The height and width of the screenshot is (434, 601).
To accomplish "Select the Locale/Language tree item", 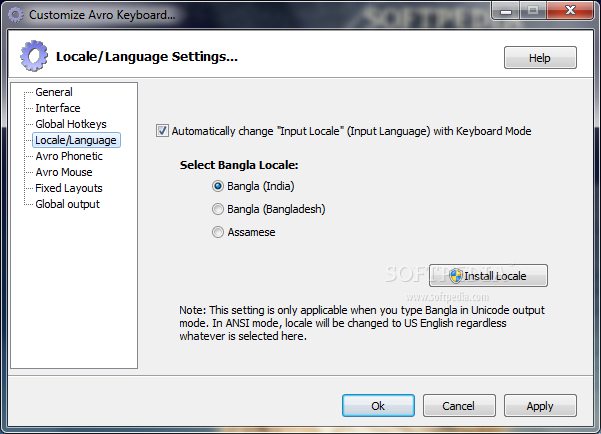I will [x=76, y=140].
